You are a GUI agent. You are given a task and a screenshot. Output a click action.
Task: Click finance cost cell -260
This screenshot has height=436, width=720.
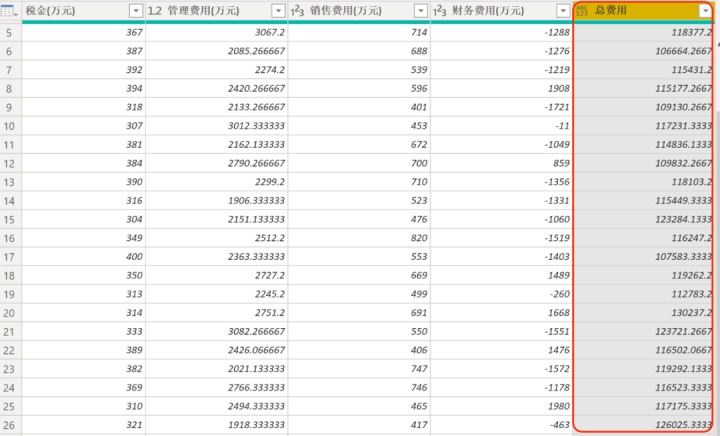[x=501, y=294]
